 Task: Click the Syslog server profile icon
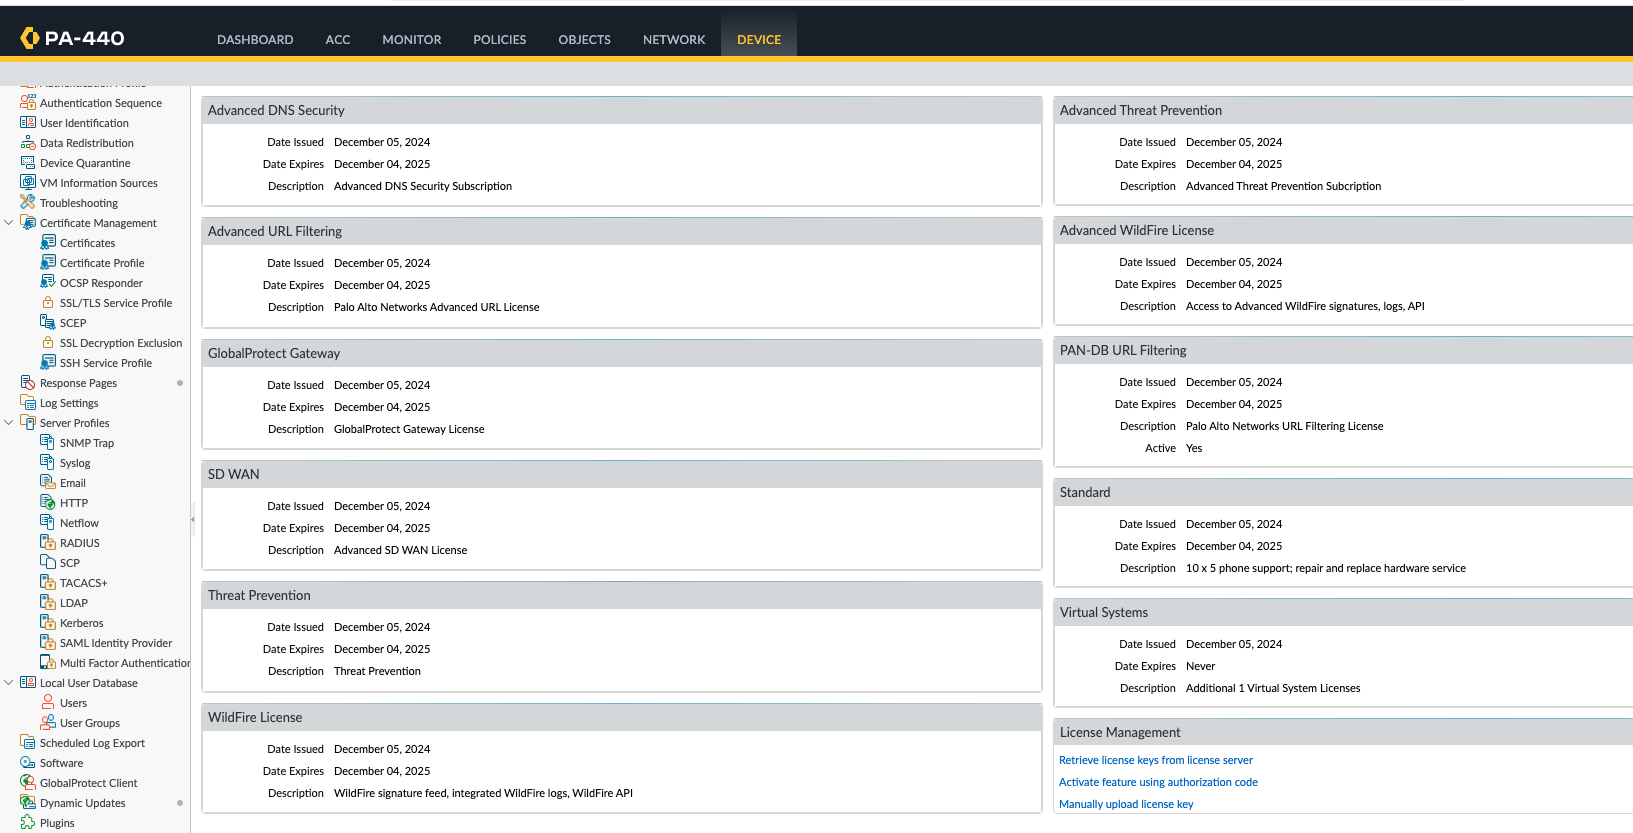pos(48,463)
